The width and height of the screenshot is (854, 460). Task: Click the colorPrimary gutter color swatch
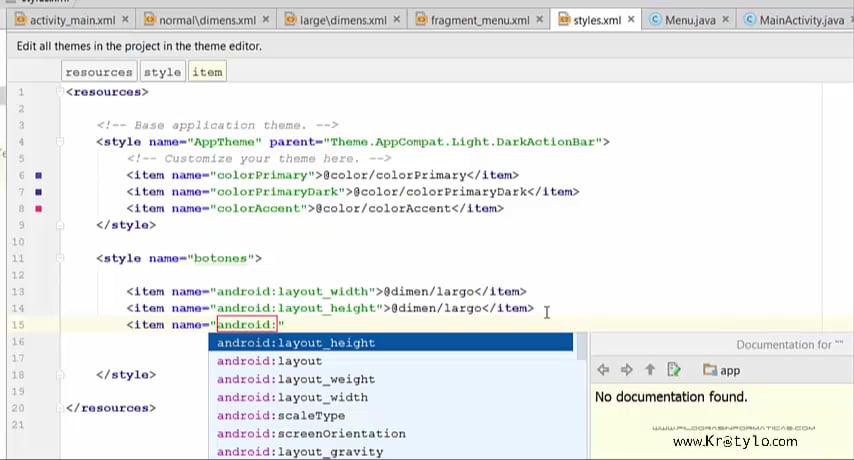click(x=39, y=175)
